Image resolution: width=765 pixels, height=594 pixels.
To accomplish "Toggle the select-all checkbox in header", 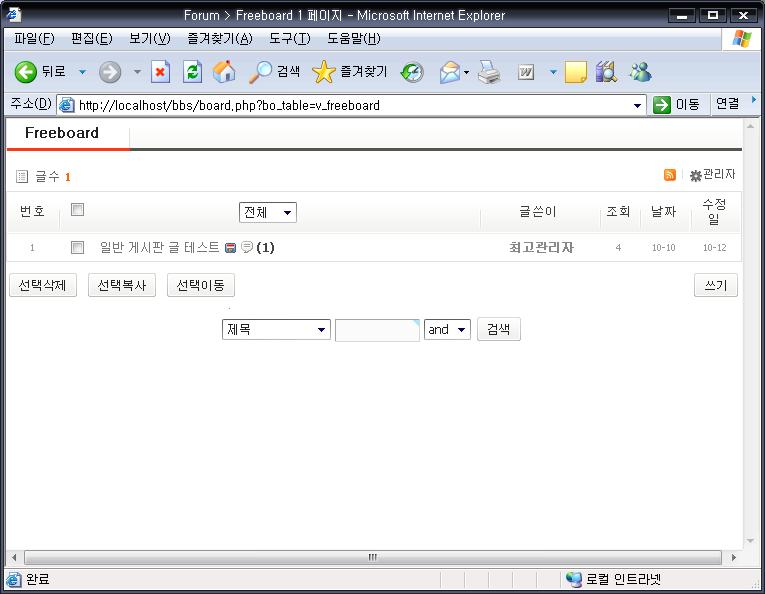I will pyautogui.click(x=78, y=210).
